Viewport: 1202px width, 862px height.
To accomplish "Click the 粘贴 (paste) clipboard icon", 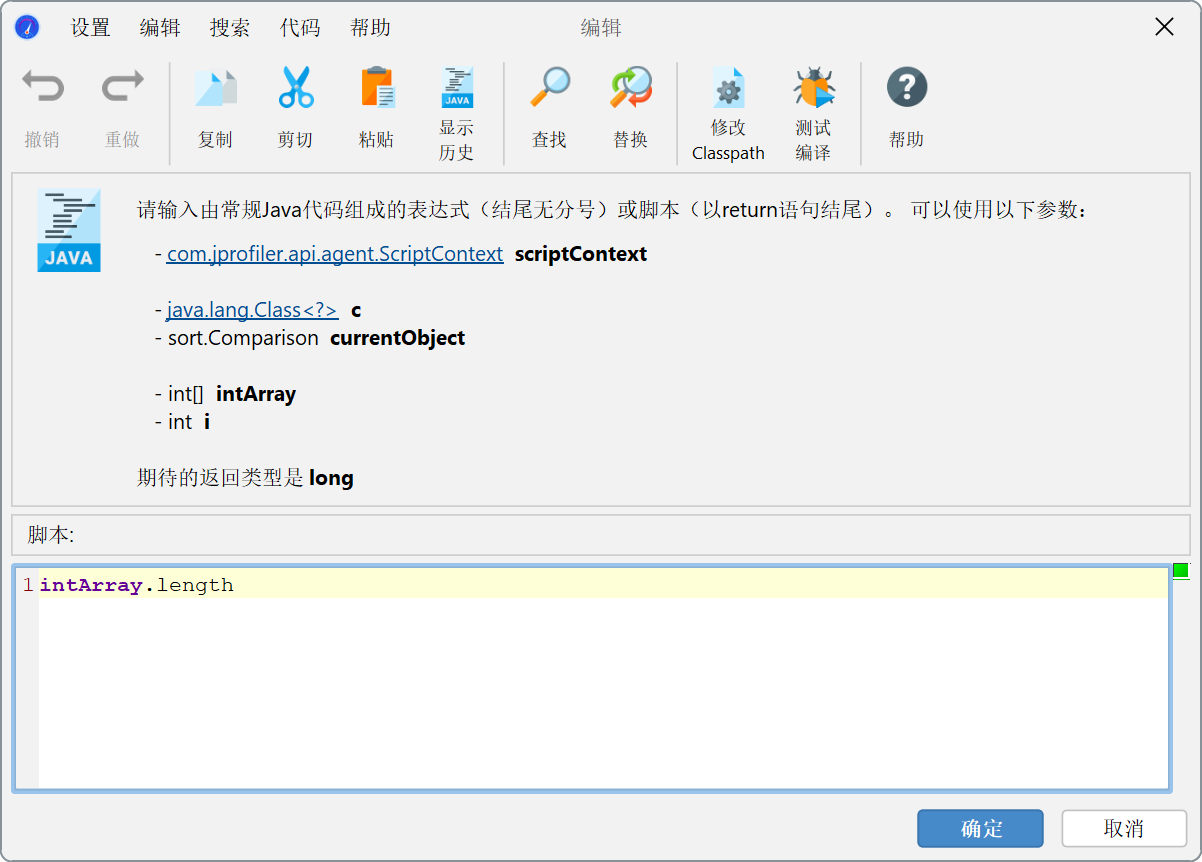I will (376, 88).
